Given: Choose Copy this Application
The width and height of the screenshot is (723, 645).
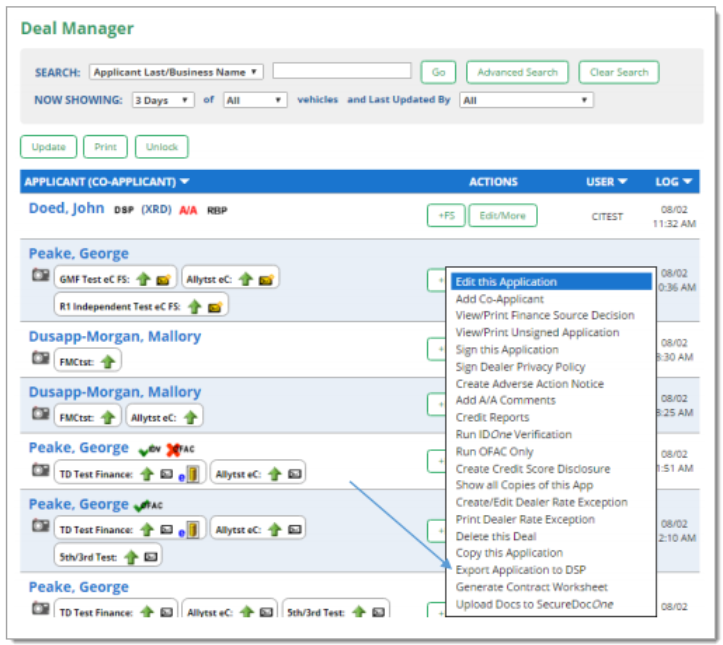Looking at the screenshot, I should [509, 553].
